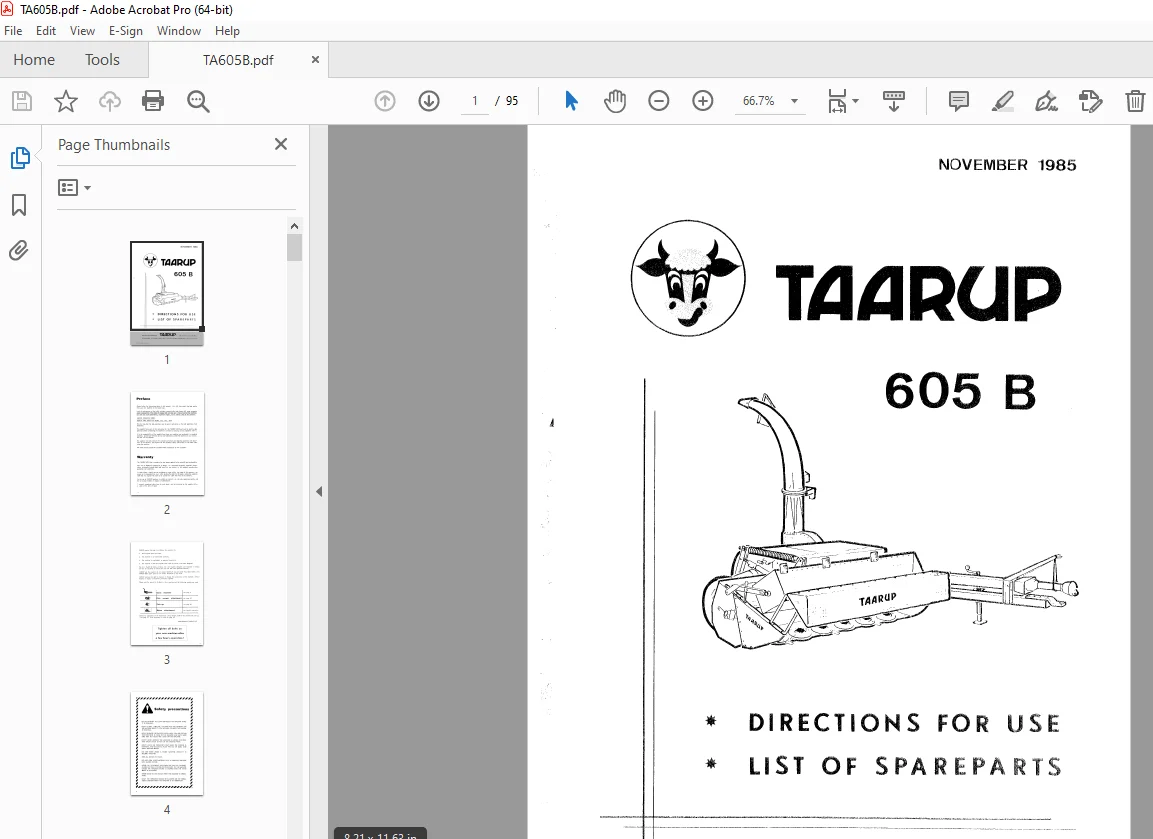
Task: Select page 2 thumbnail
Action: 167,443
